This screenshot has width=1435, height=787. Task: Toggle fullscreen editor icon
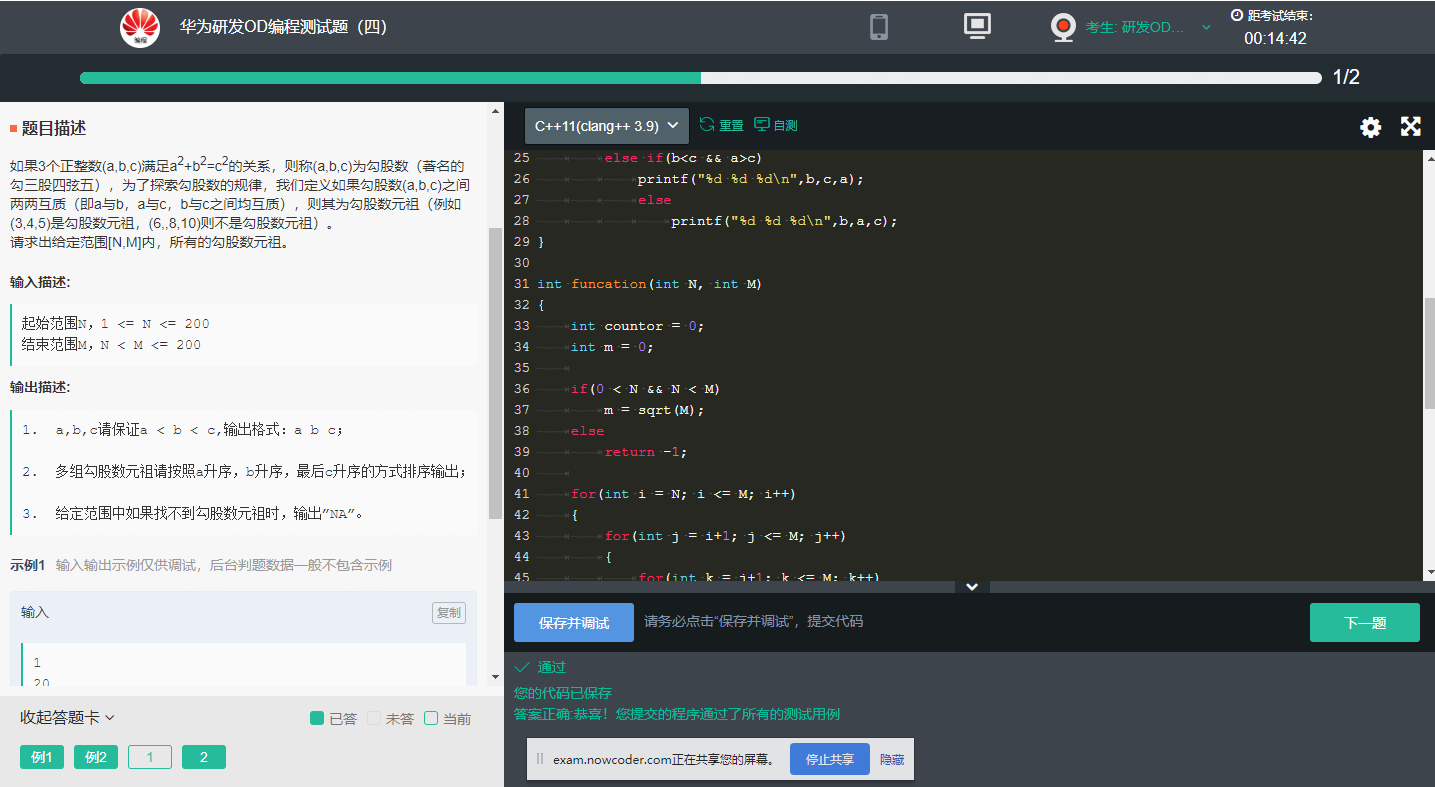[x=1411, y=126]
